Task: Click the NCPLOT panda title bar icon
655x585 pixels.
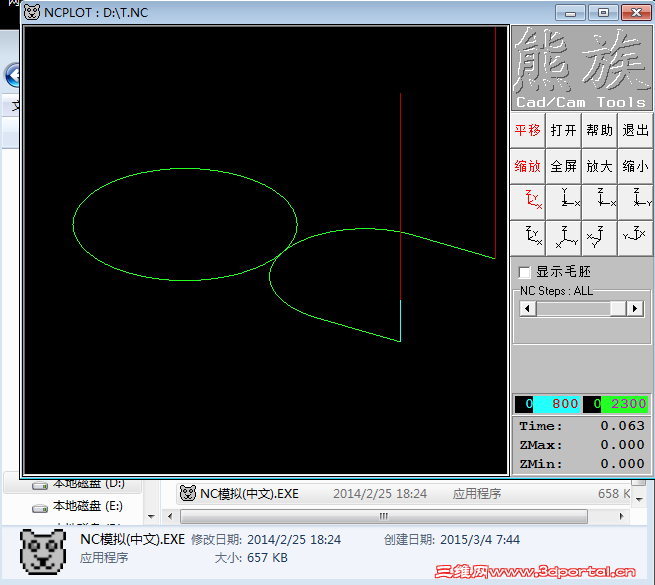Action: click(x=32, y=13)
